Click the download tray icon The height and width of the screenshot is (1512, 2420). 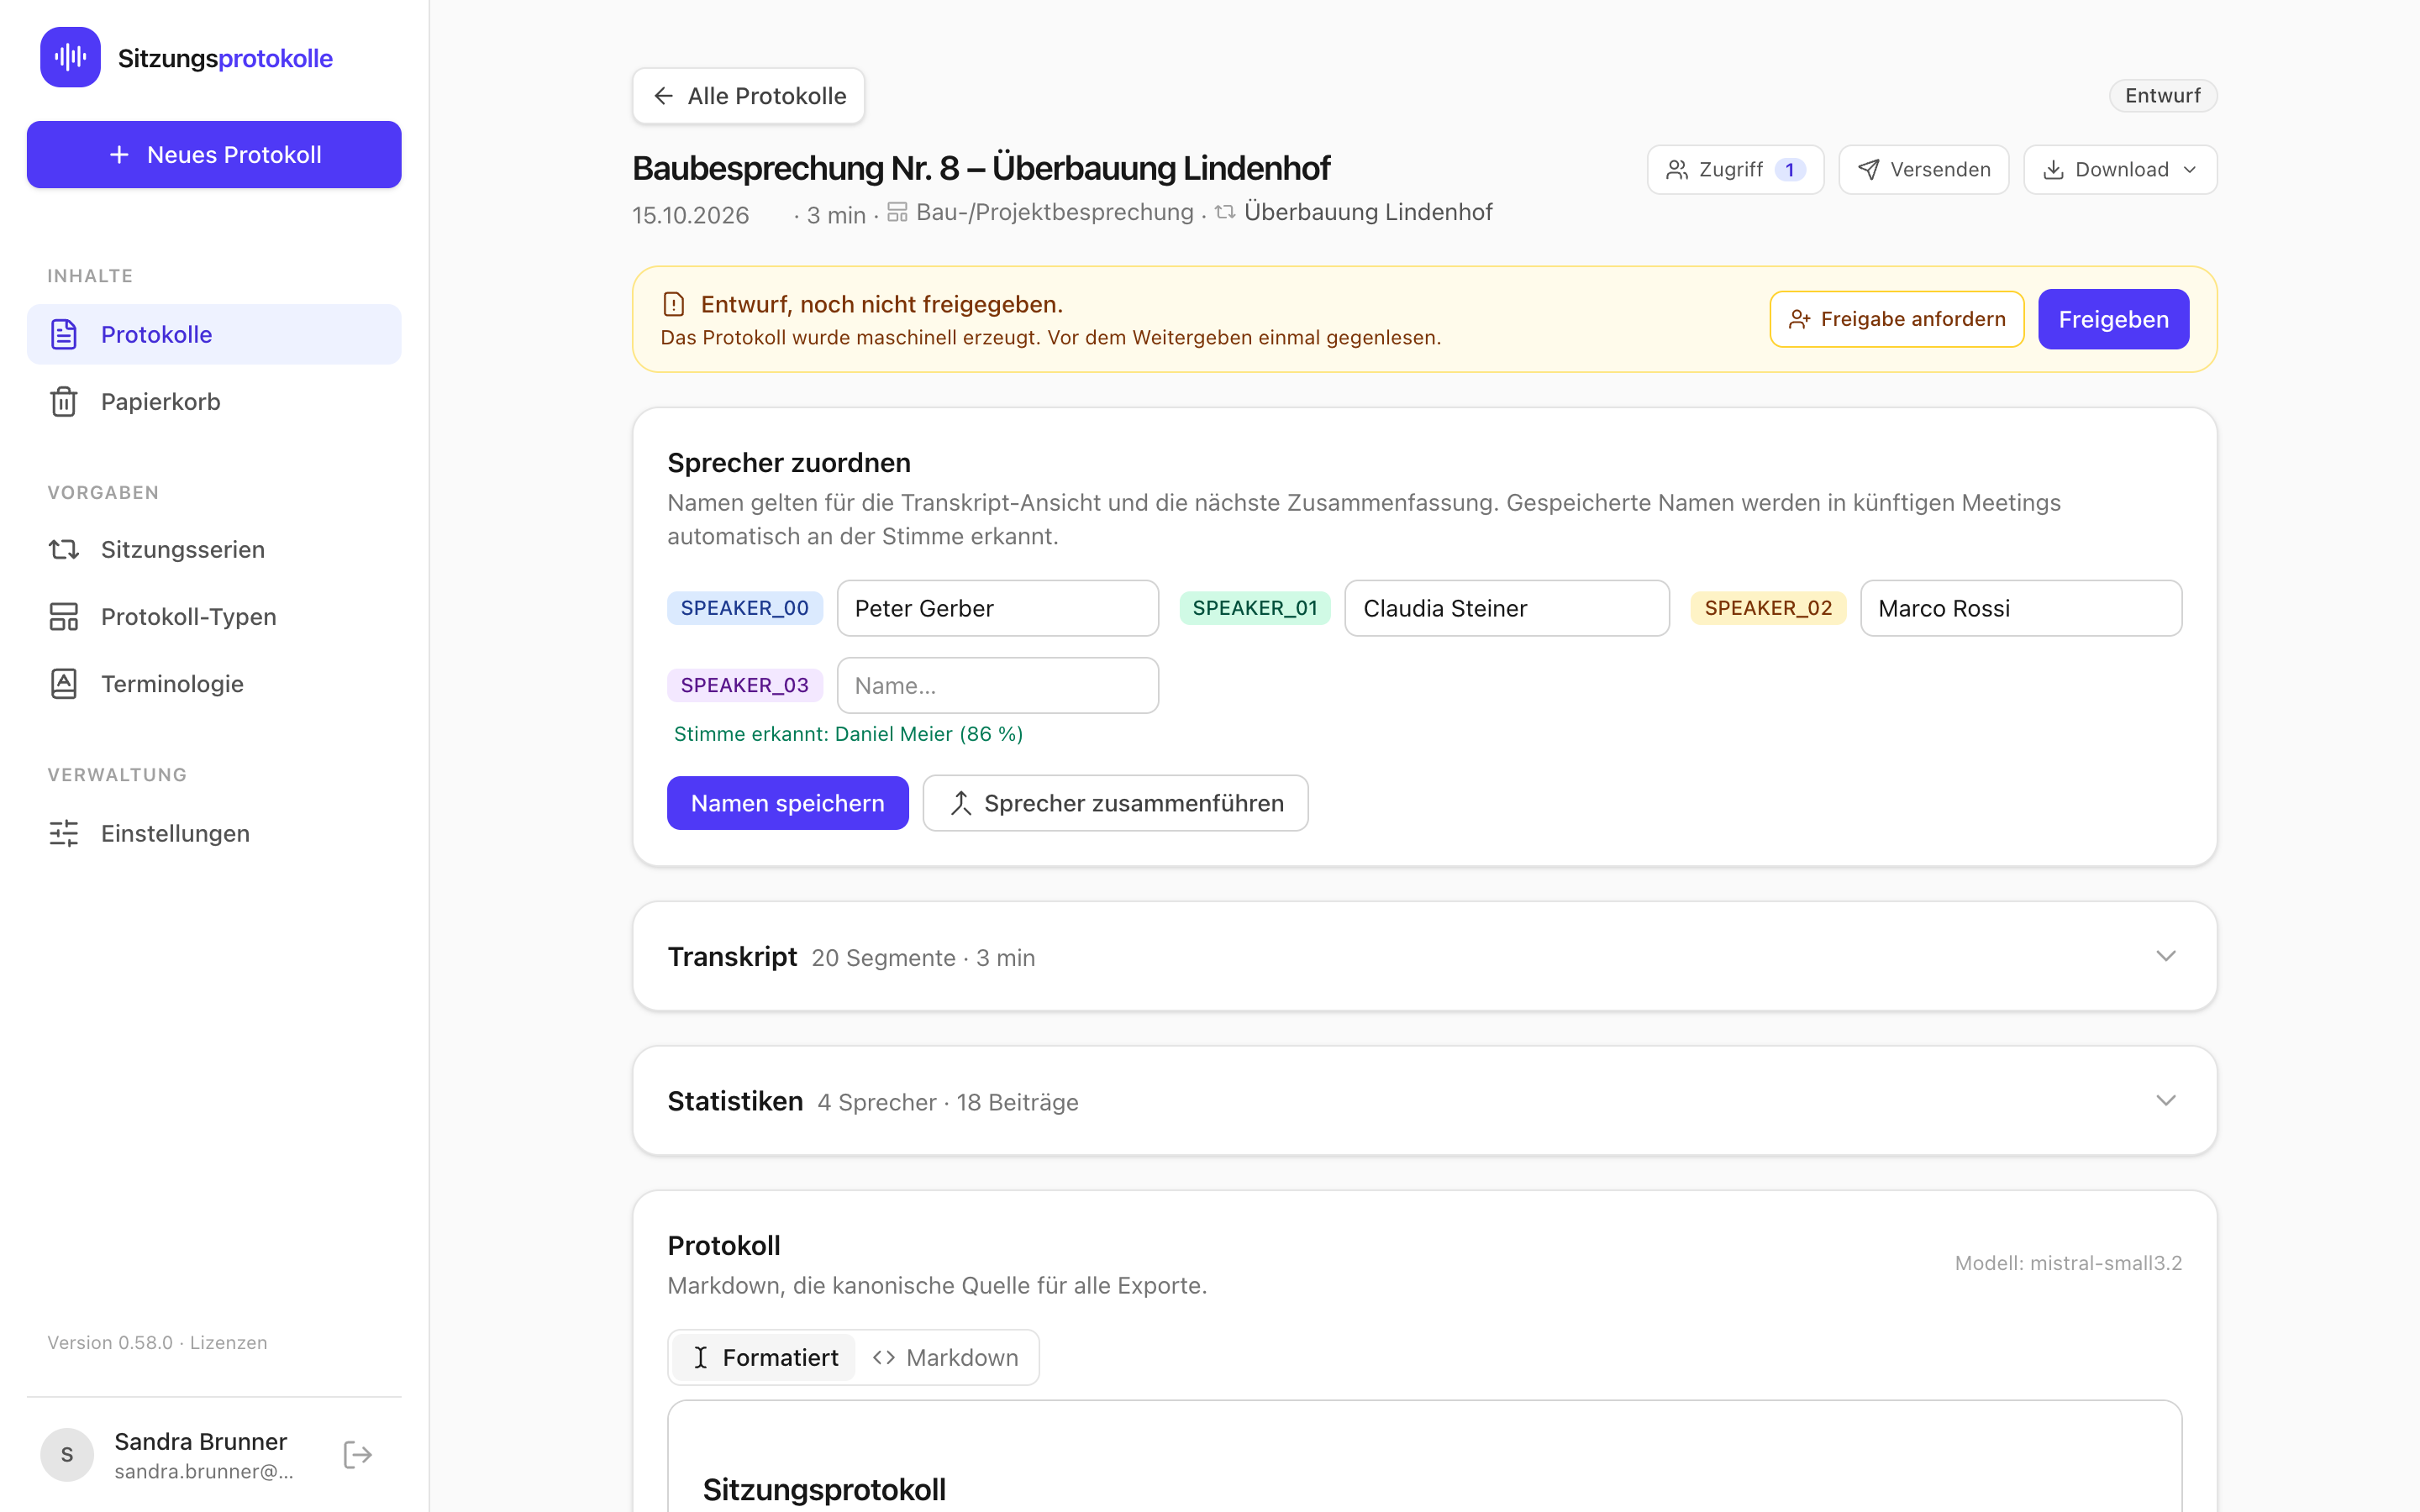coord(2053,170)
